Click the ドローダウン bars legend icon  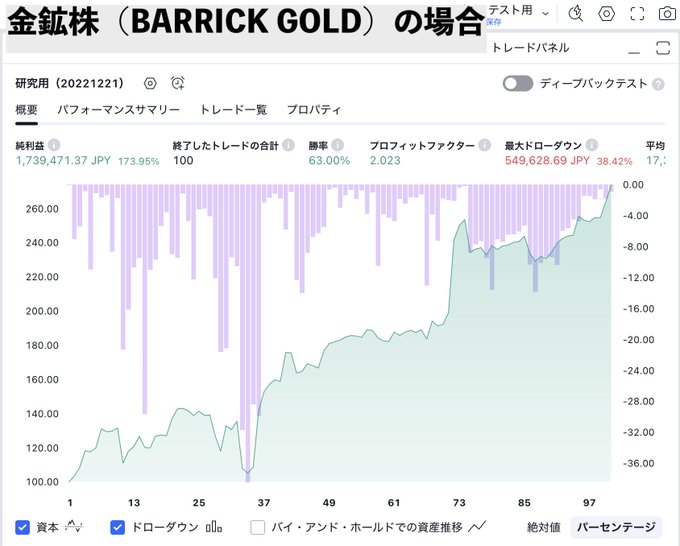point(214,527)
